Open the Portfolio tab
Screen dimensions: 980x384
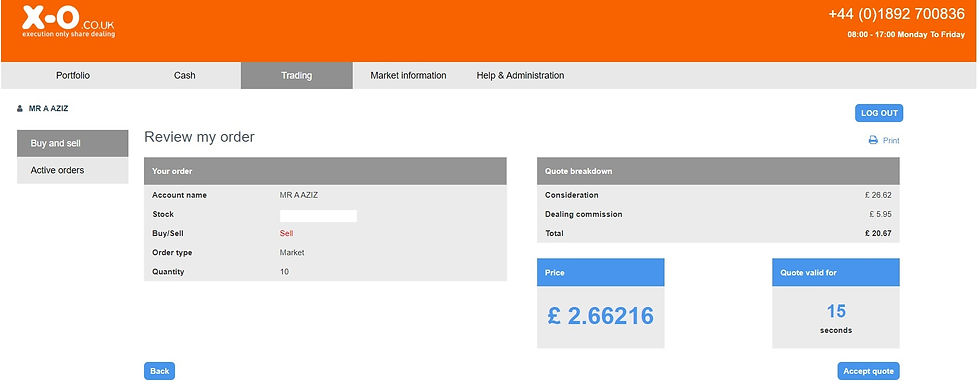(x=73, y=76)
